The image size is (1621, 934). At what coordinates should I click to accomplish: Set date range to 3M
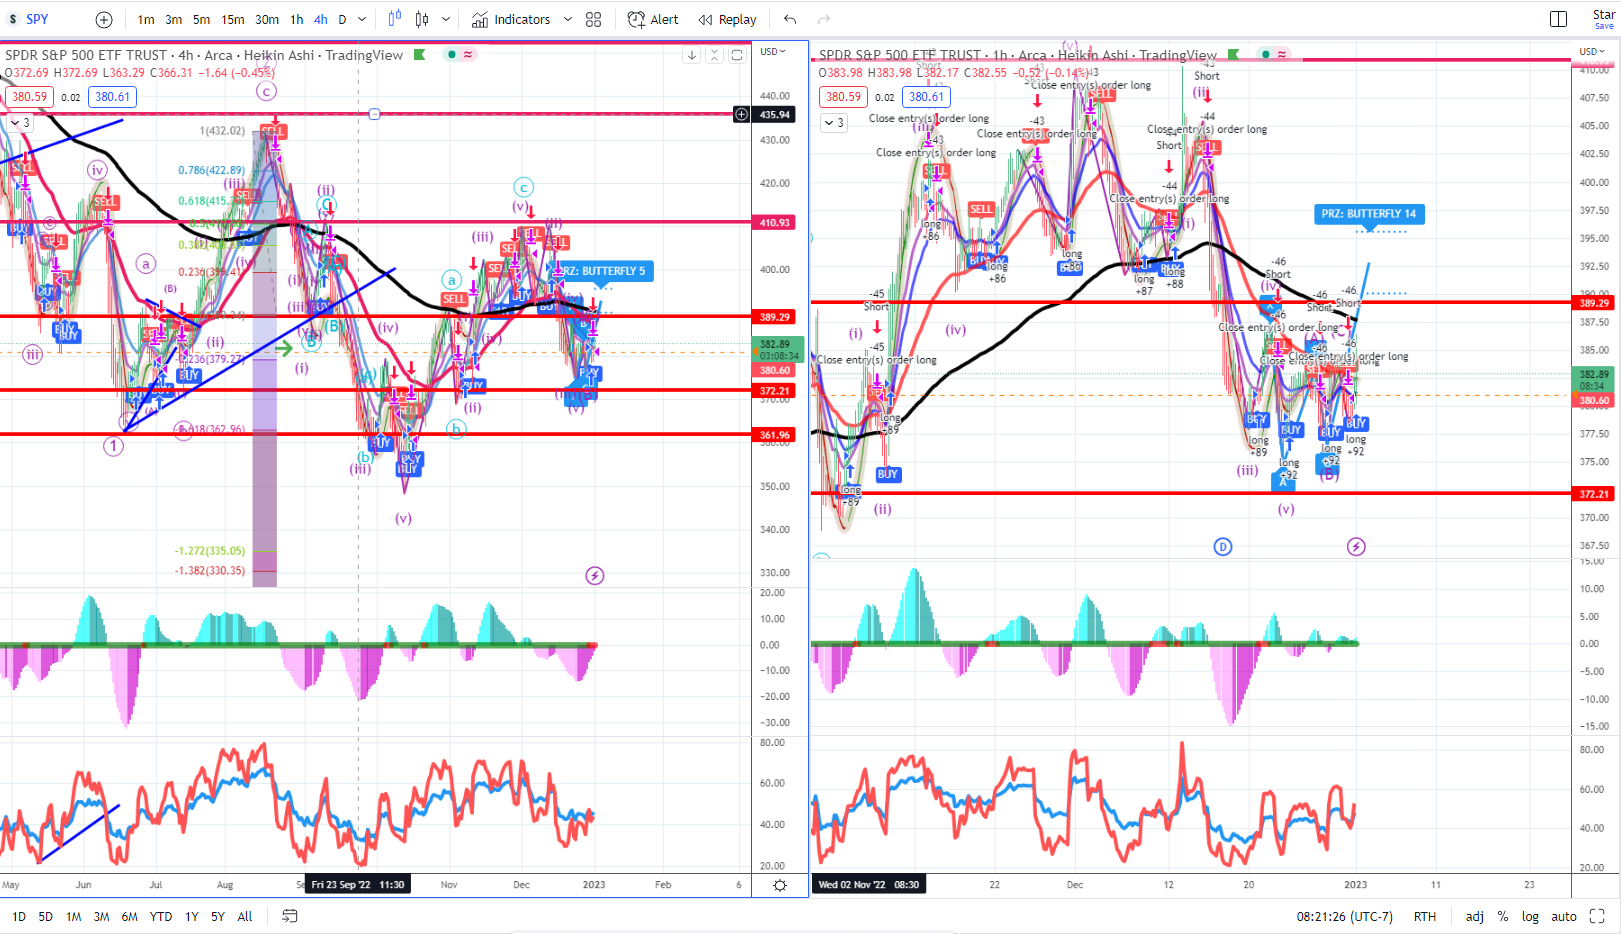click(x=101, y=916)
